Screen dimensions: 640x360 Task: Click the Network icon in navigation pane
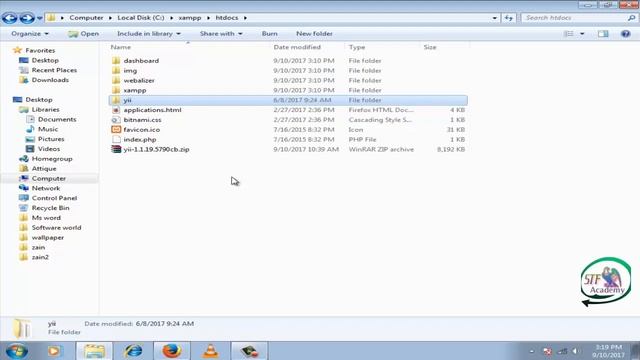24,188
